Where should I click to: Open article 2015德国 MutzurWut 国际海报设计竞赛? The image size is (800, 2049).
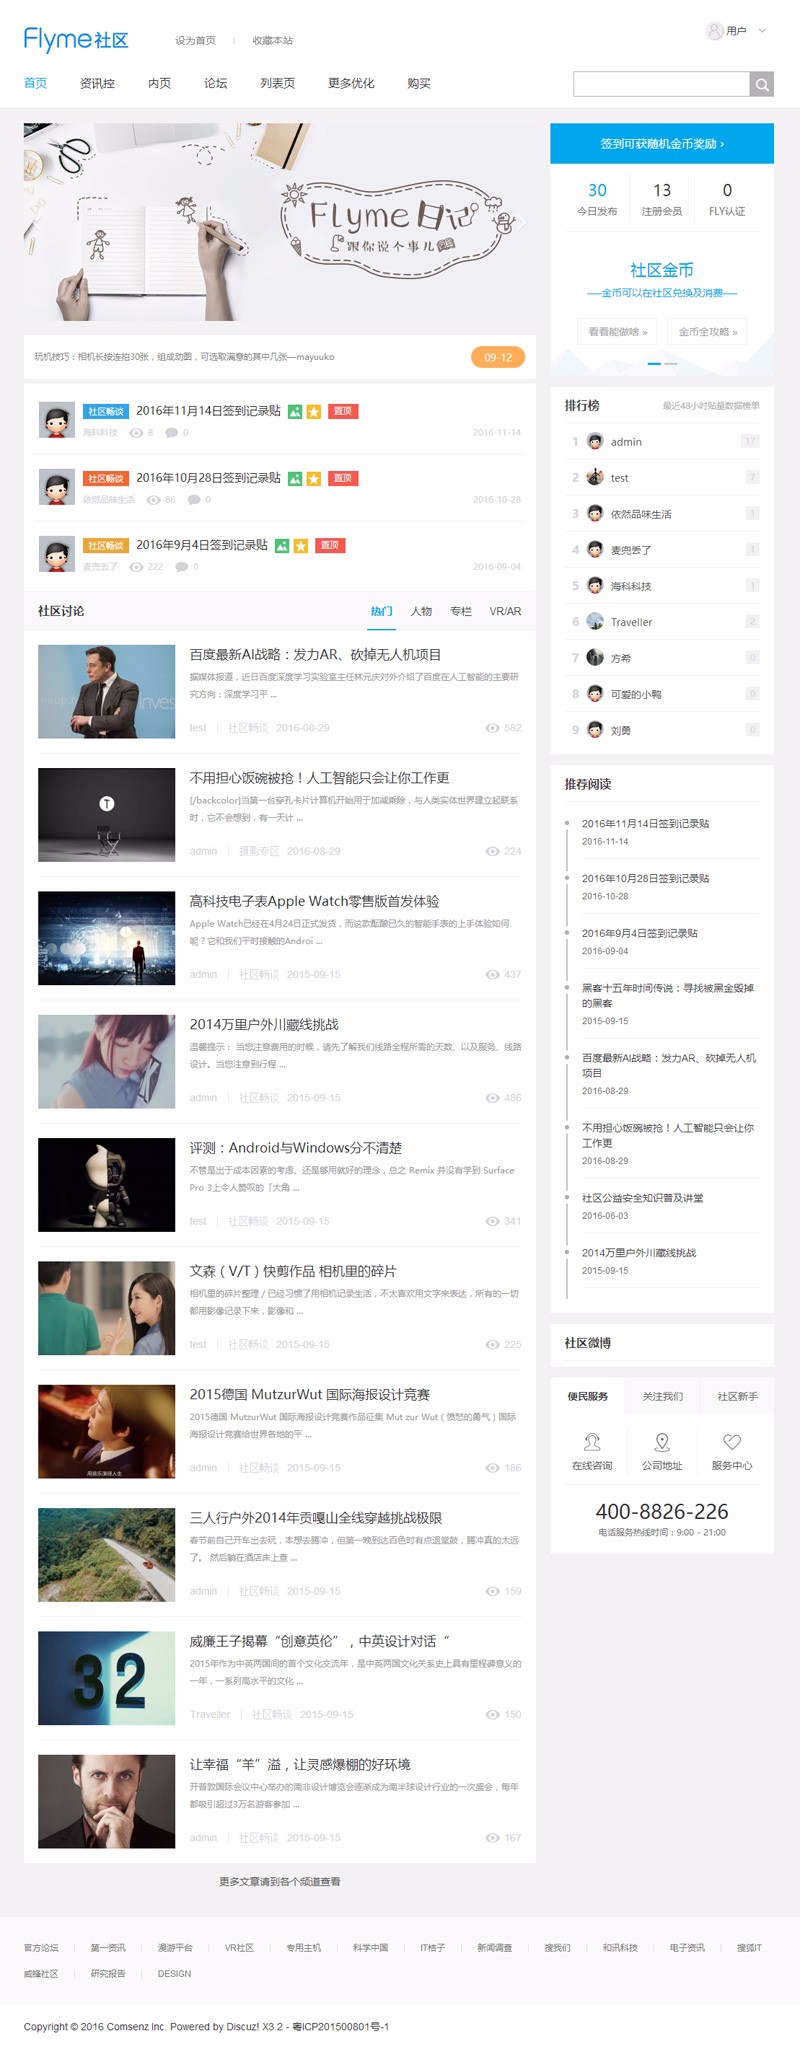309,1394
